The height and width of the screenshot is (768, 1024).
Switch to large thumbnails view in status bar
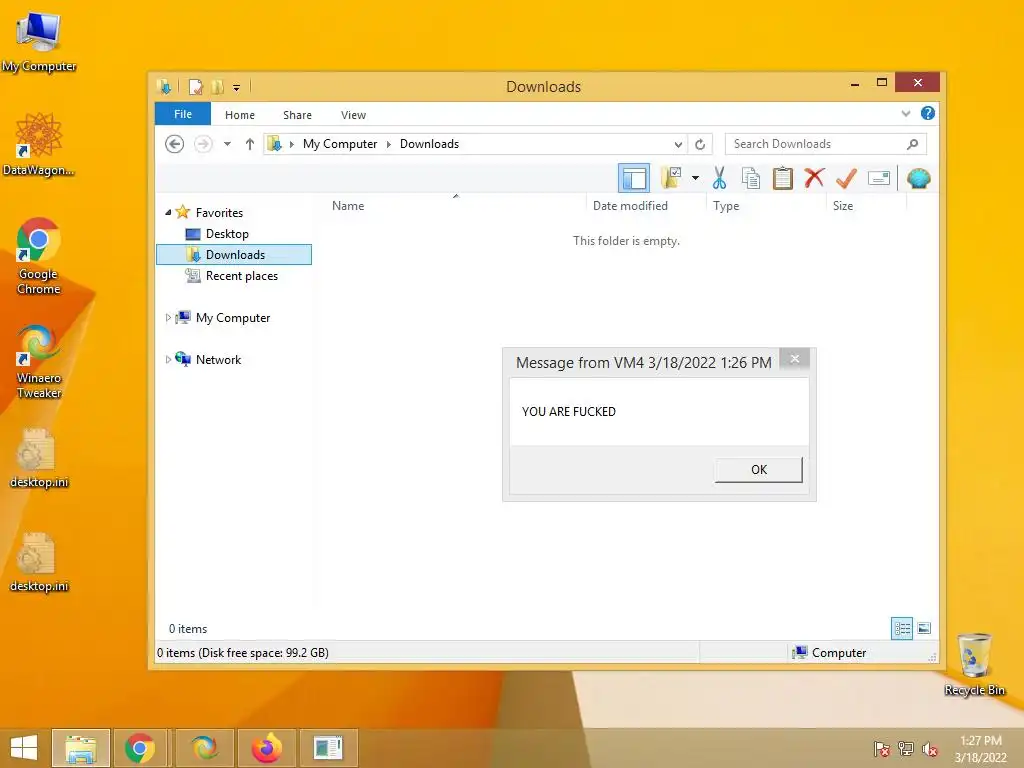pos(923,628)
